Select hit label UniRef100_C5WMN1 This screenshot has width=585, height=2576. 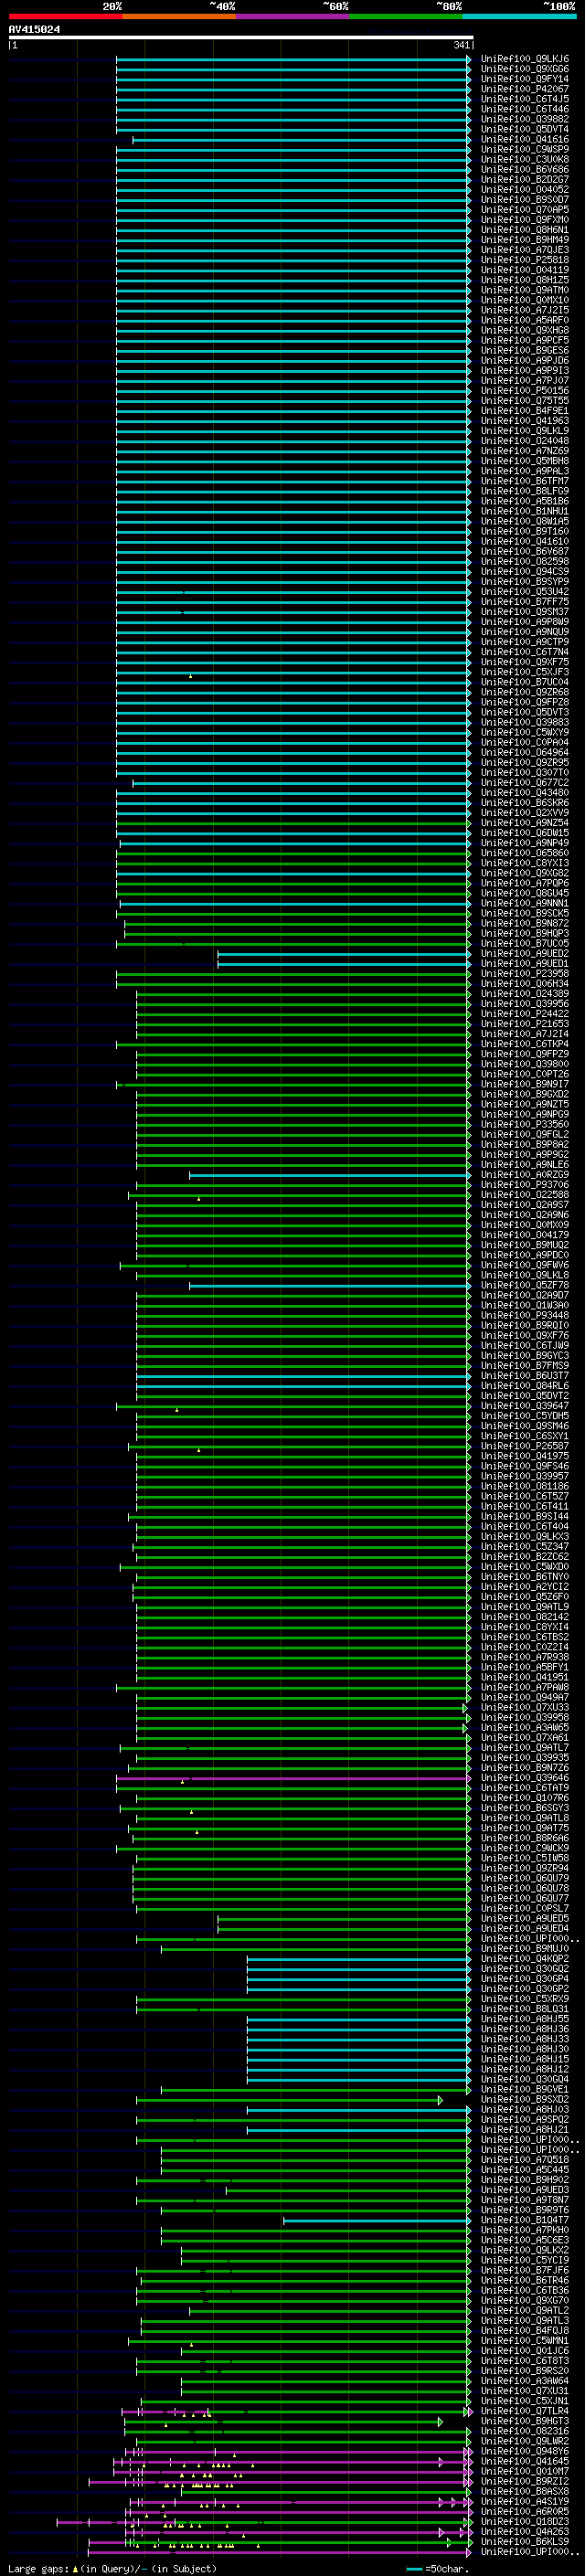pos(525,2340)
